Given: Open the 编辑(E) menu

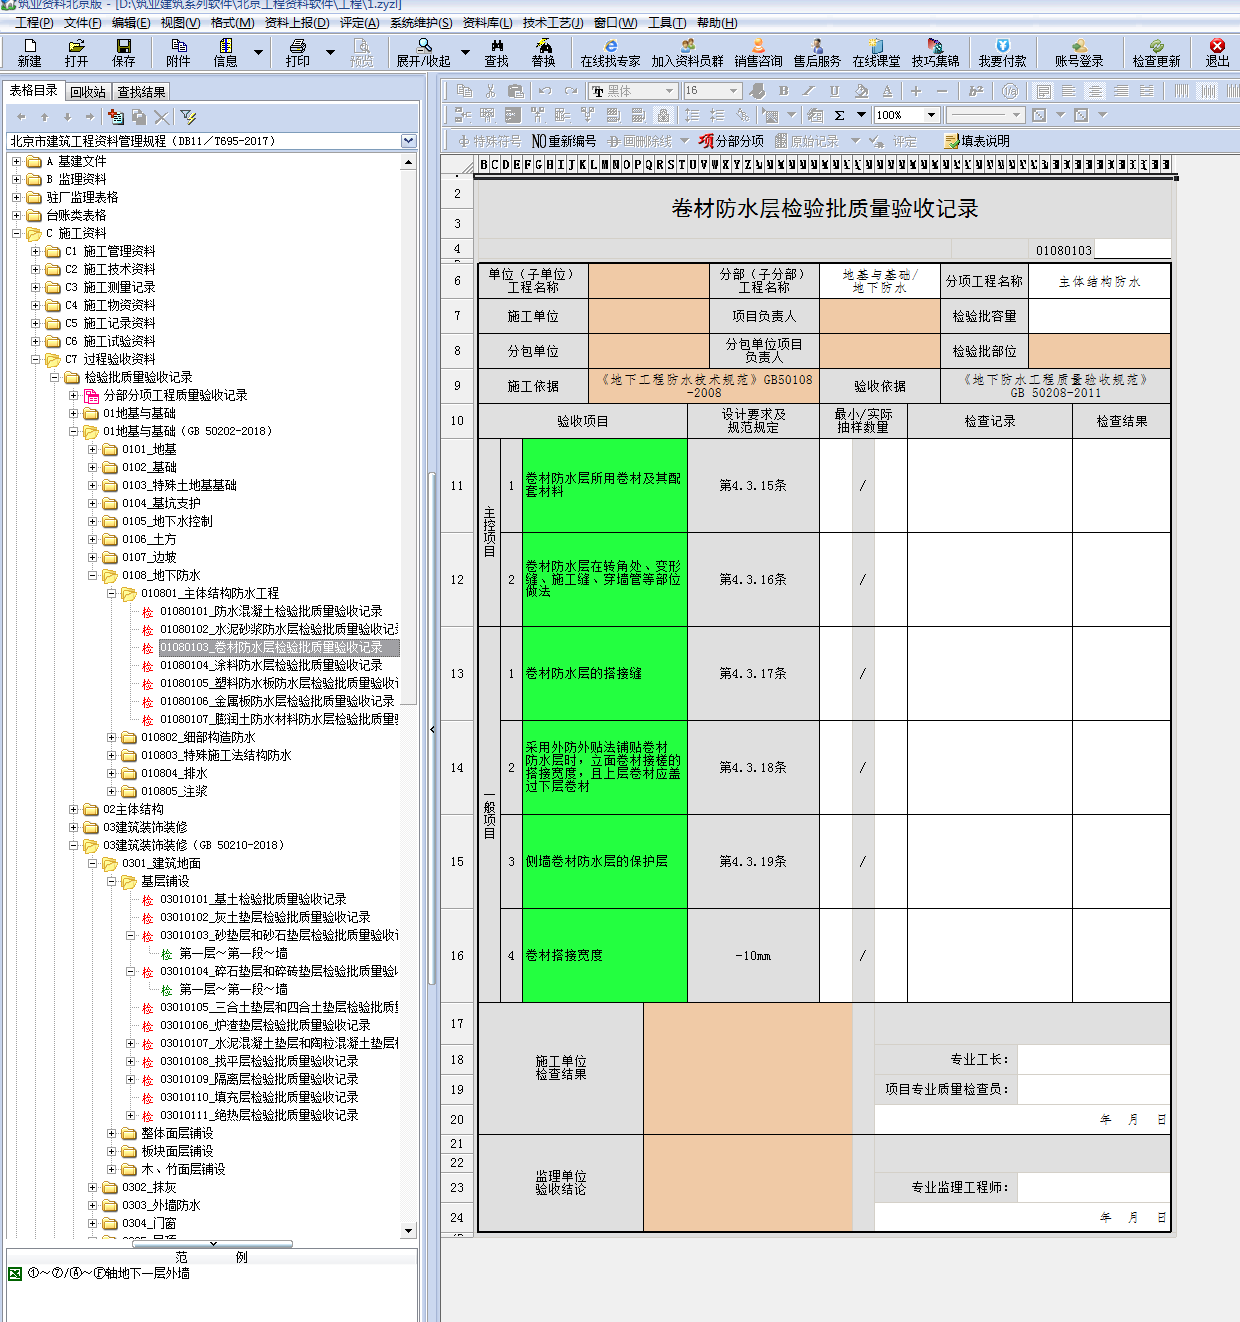Looking at the screenshot, I should click(131, 22).
